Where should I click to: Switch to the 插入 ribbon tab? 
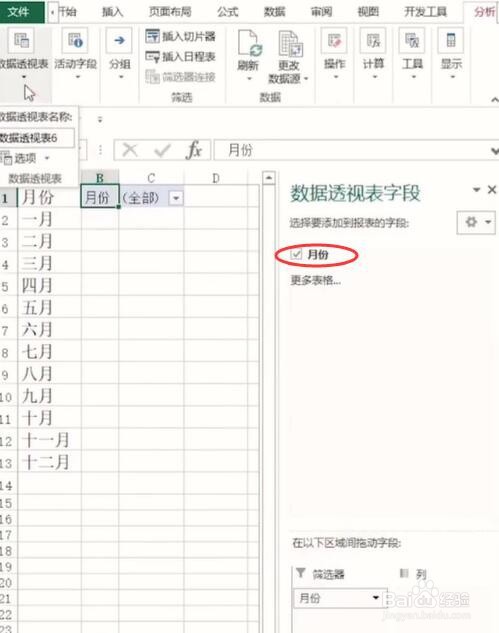(112, 12)
